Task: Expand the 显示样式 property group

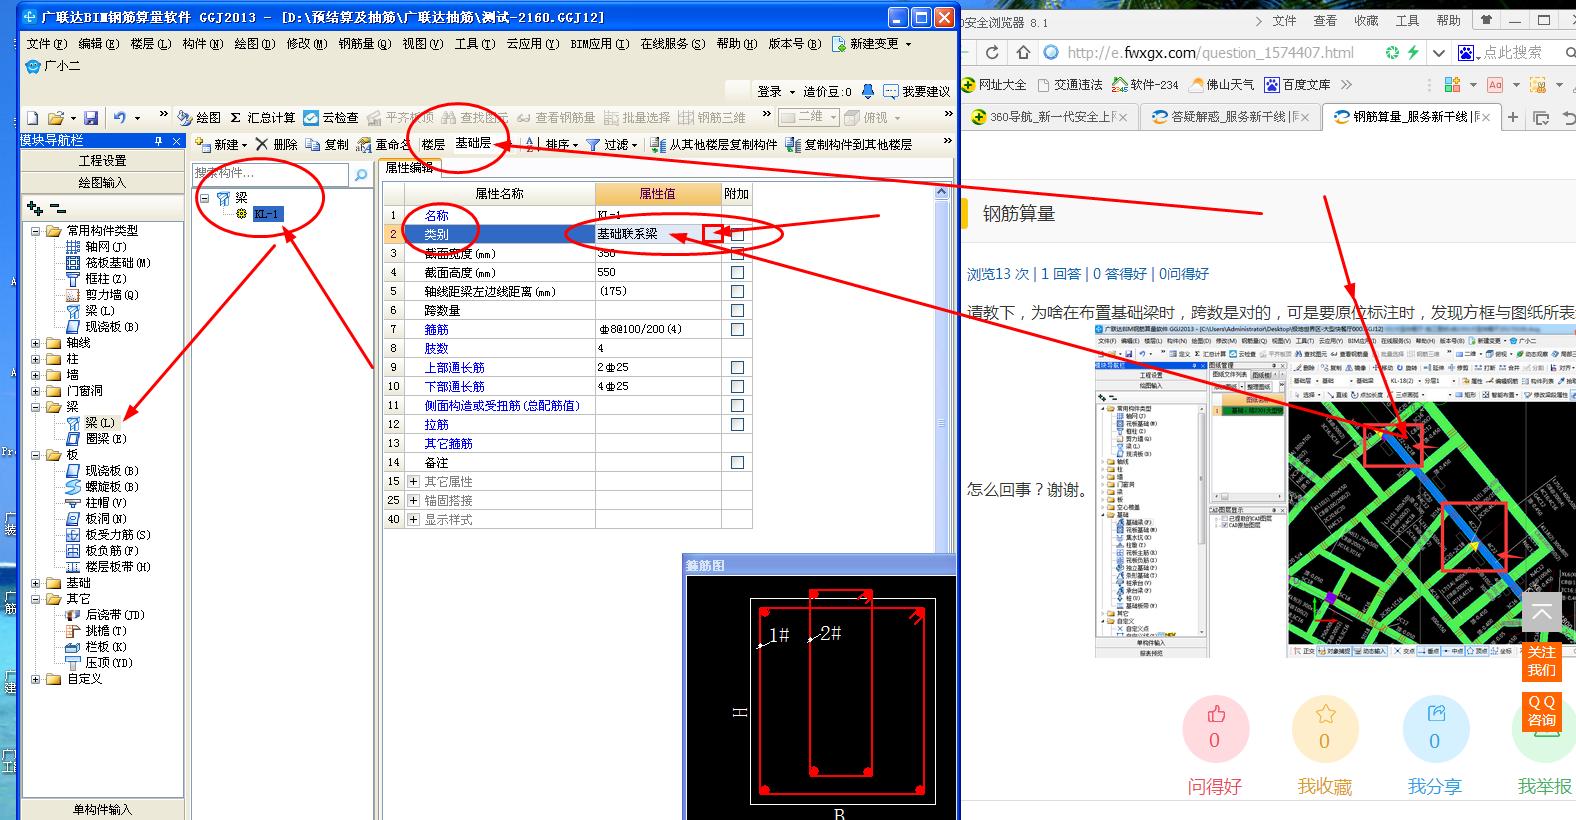Action: pos(413,520)
